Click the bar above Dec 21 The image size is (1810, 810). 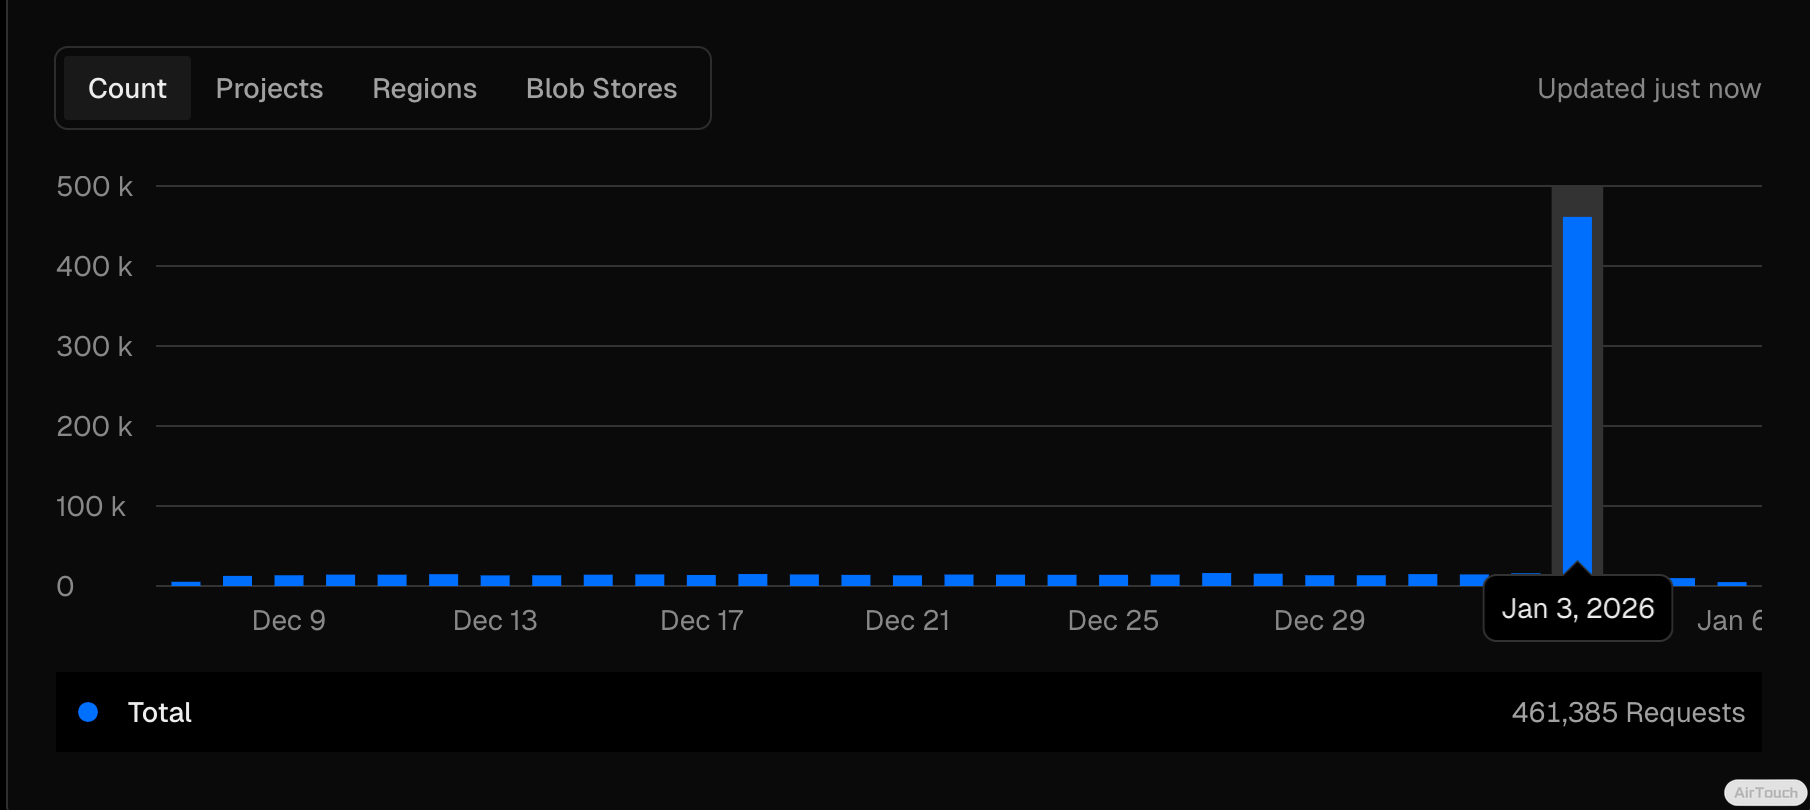[907, 580]
